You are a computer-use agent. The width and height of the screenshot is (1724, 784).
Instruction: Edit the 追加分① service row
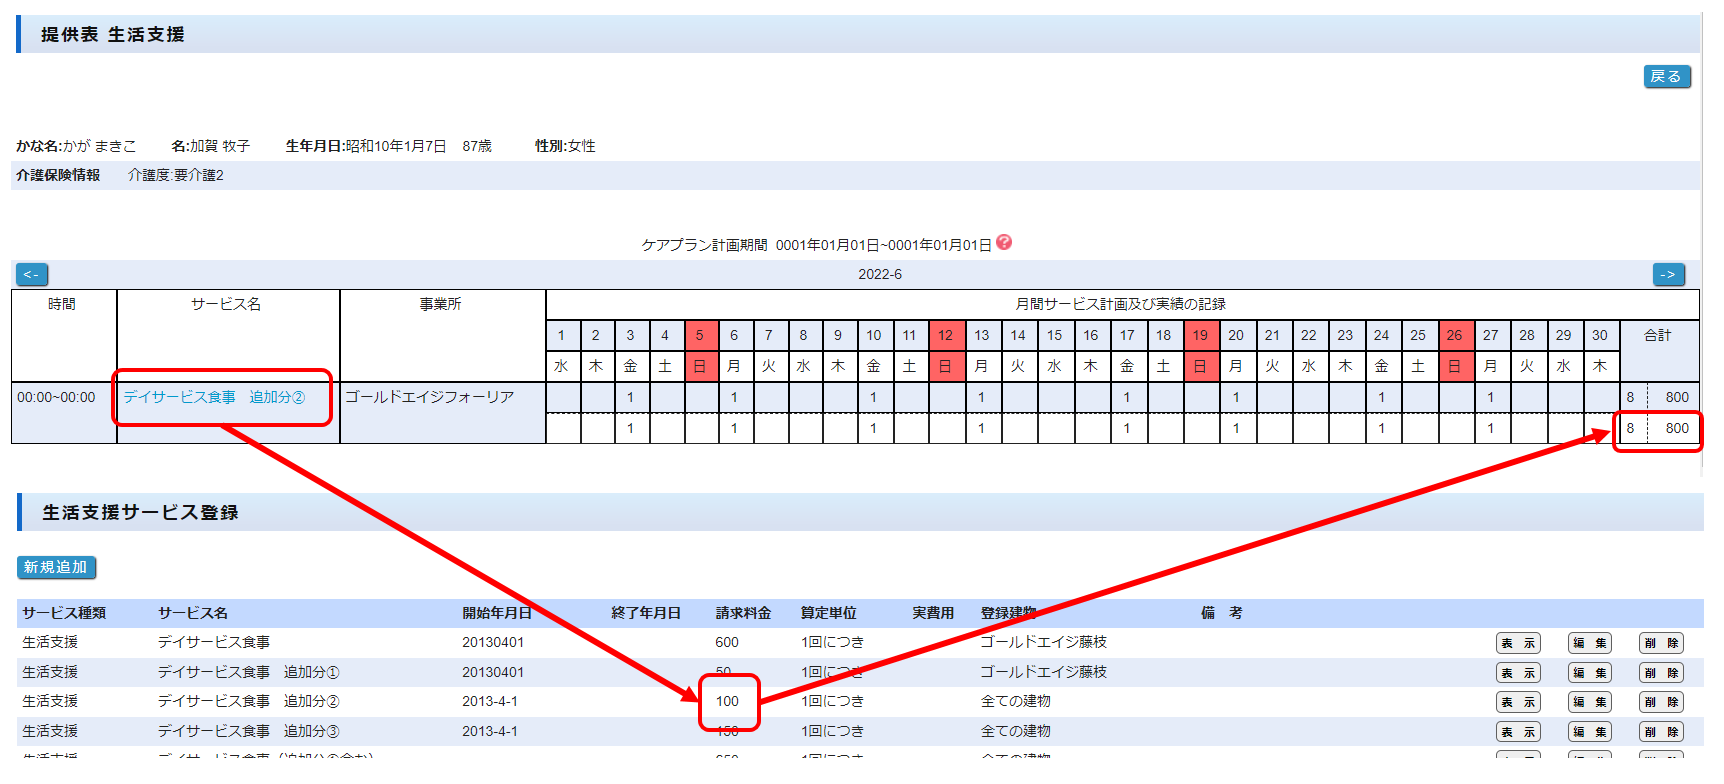tap(1589, 673)
